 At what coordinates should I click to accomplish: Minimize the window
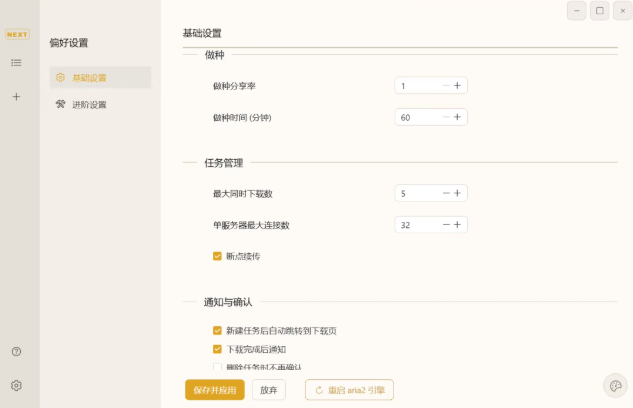coord(577,11)
